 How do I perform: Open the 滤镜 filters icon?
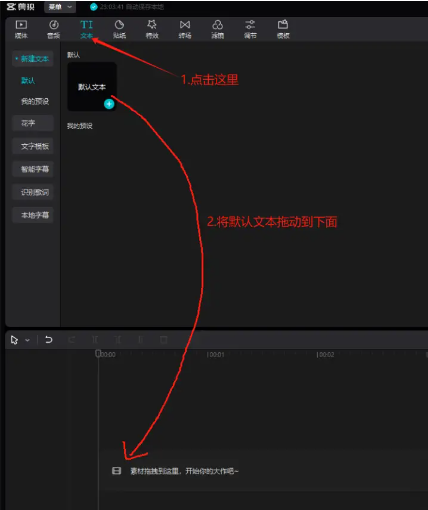217,29
